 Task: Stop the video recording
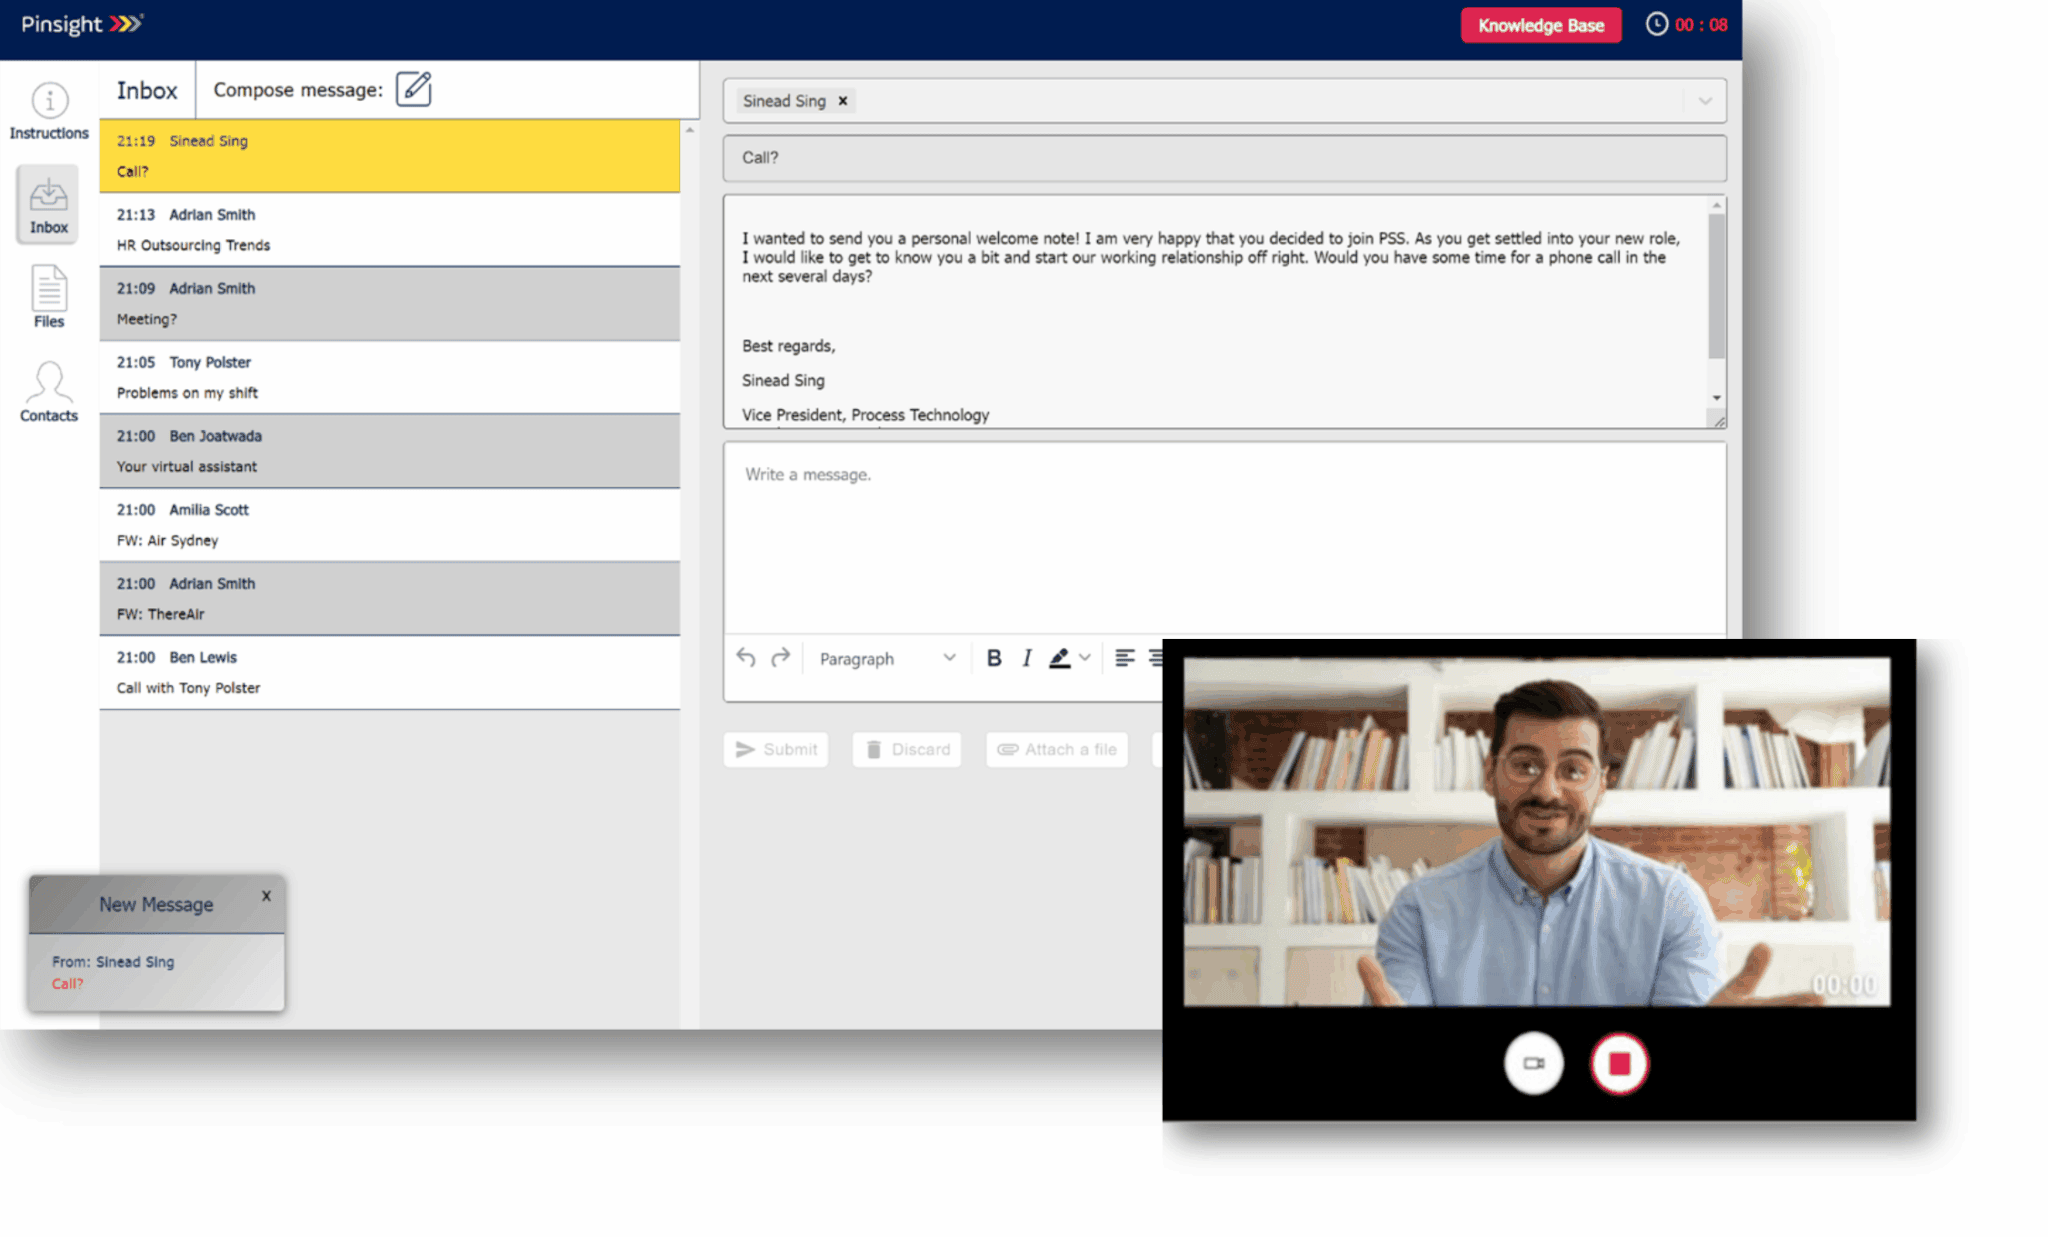tap(1619, 1063)
